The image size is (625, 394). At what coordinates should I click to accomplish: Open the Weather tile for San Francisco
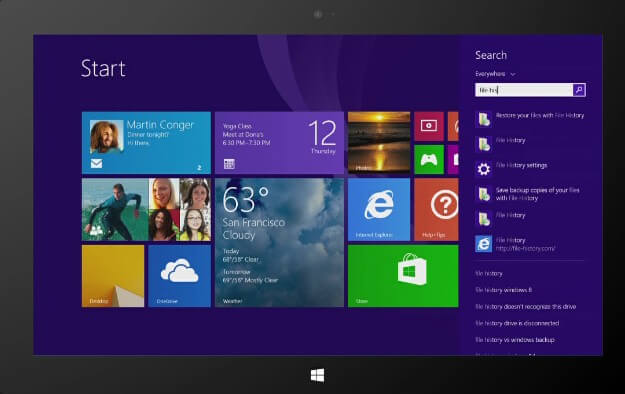[279, 242]
